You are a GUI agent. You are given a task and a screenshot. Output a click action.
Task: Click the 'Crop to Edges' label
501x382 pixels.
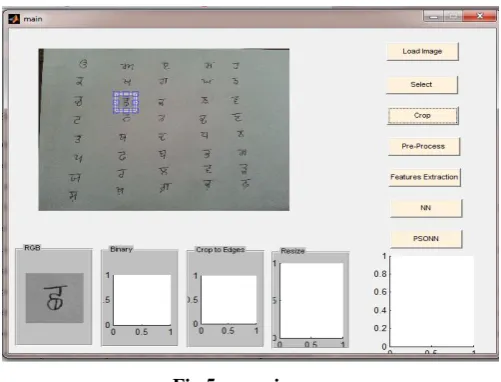[220, 249]
